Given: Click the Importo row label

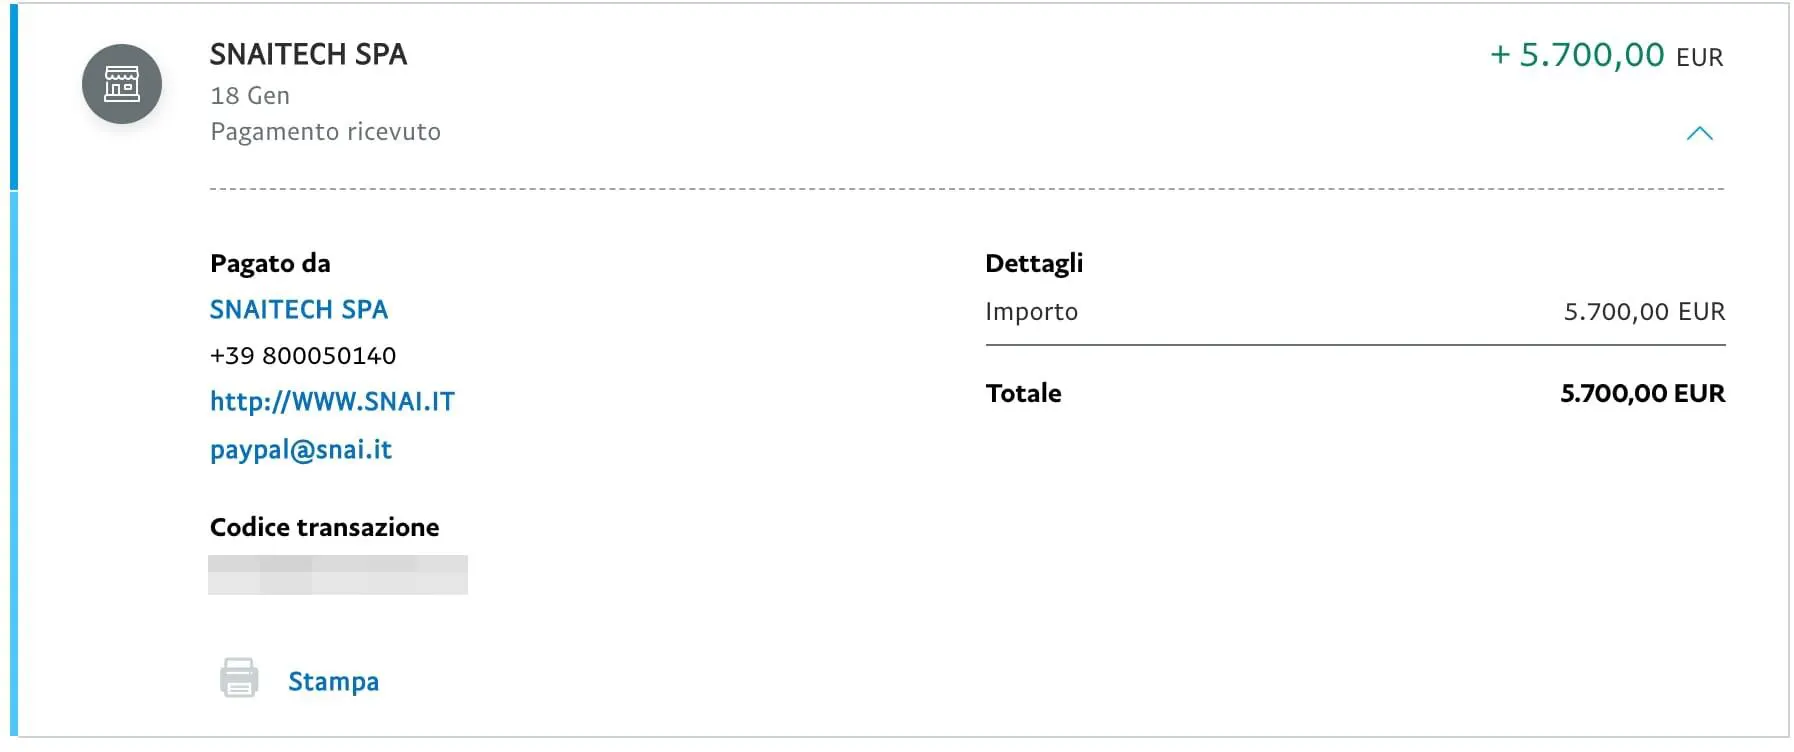Looking at the screenshot, I should [1031, 312].
